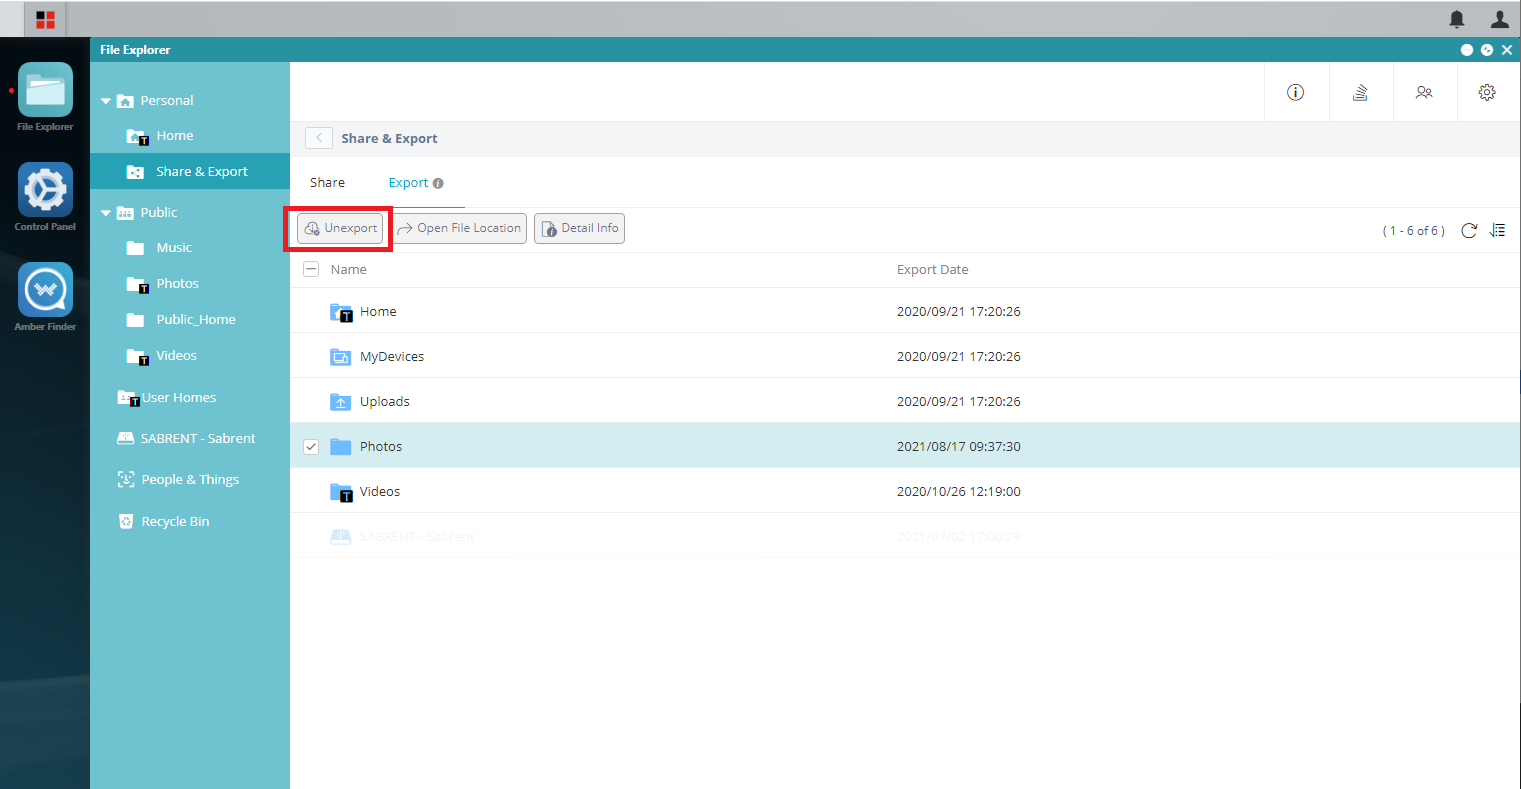Switch to the Share tab

(x=327, y=182)
